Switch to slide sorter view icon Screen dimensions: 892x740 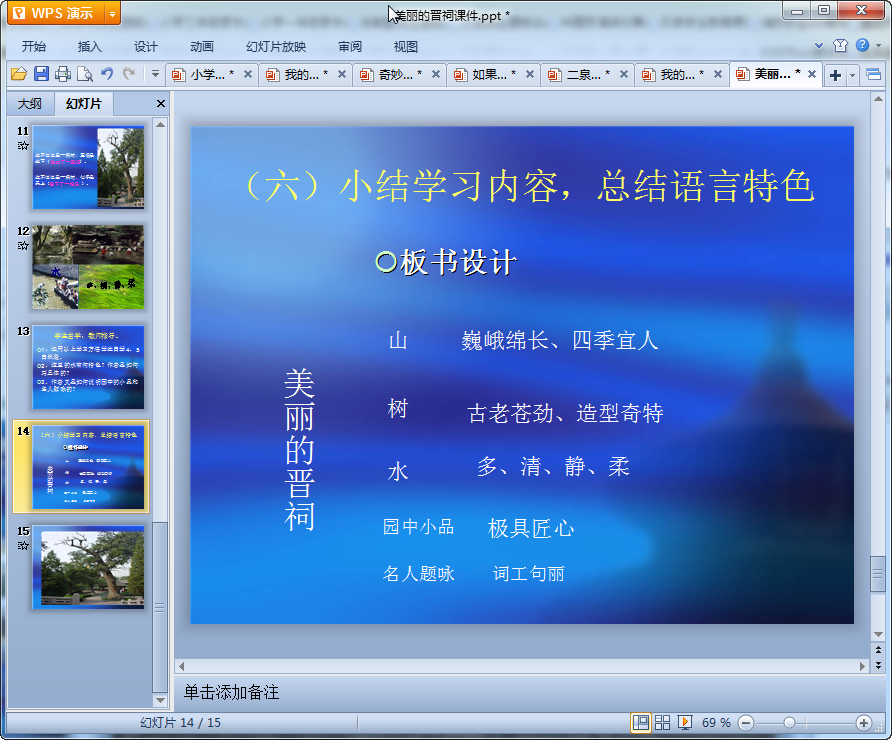pyautogui.click(x=662, y=722)
